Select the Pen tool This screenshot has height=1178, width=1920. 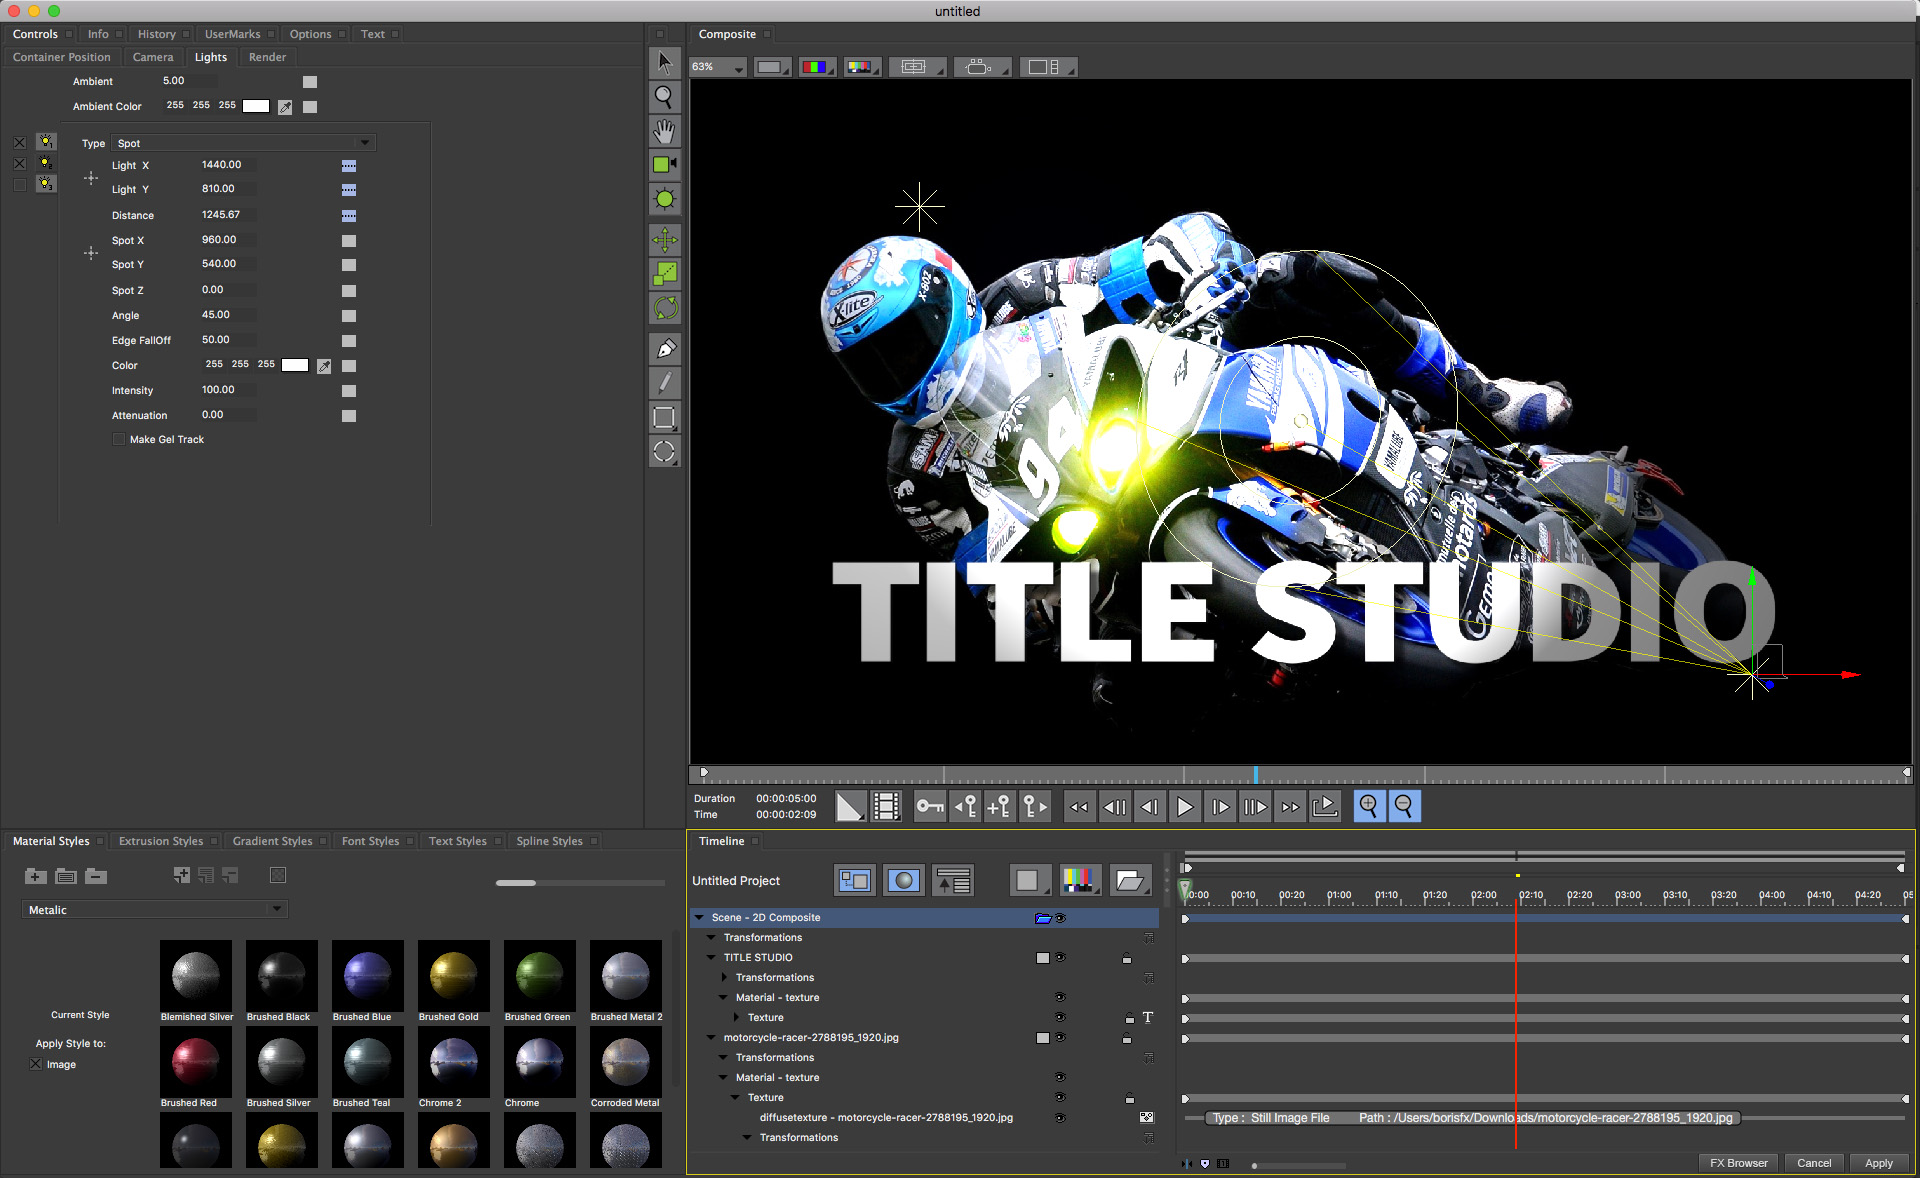click(664, 348)
